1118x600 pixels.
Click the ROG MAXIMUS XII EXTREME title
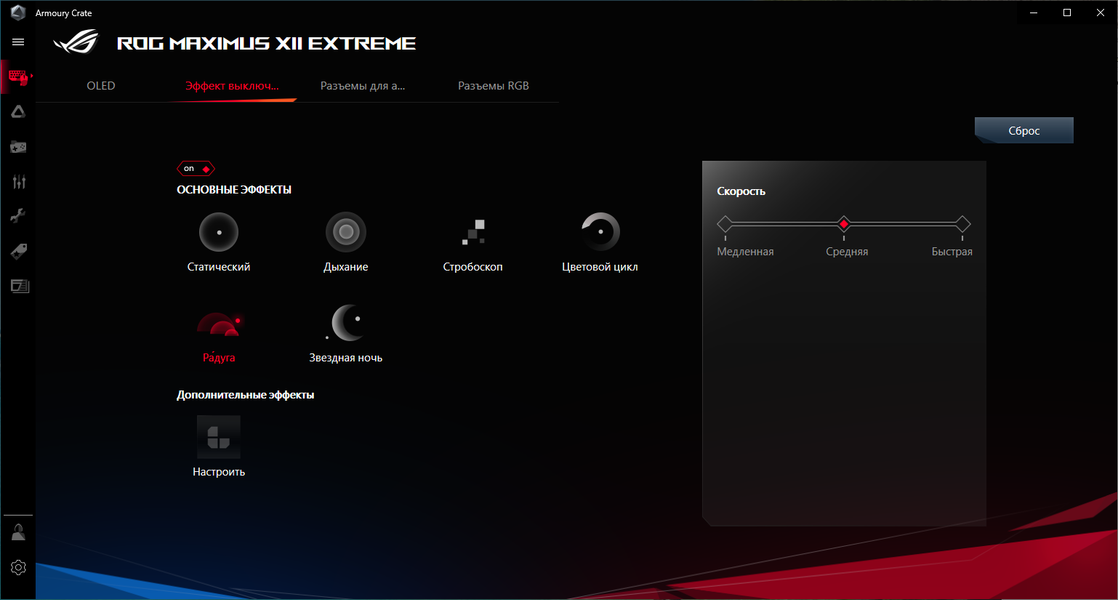tap(266, 43)
